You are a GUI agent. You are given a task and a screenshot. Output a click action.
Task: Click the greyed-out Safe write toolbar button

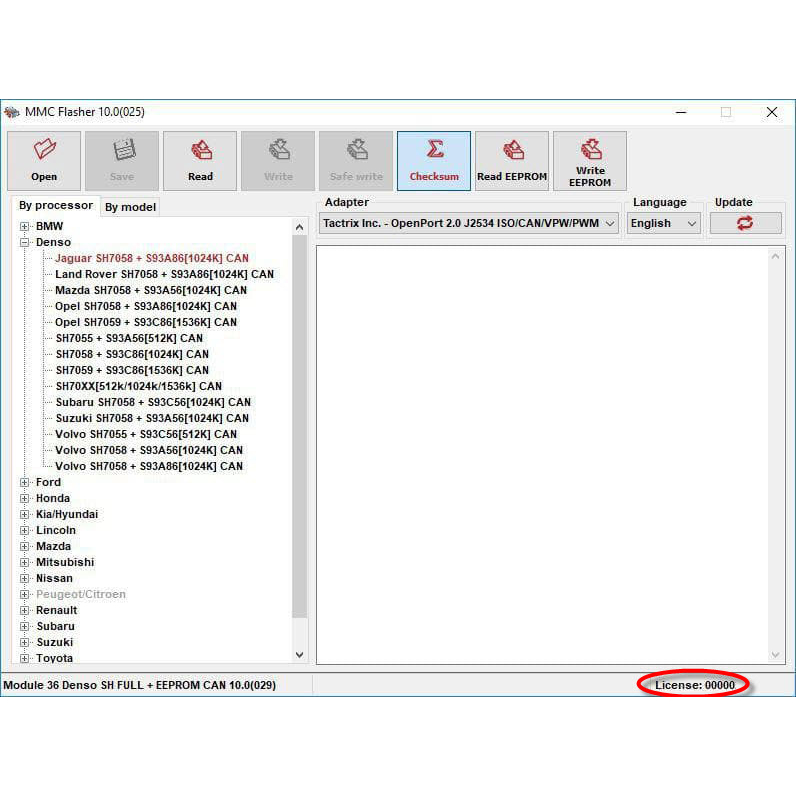356,161
